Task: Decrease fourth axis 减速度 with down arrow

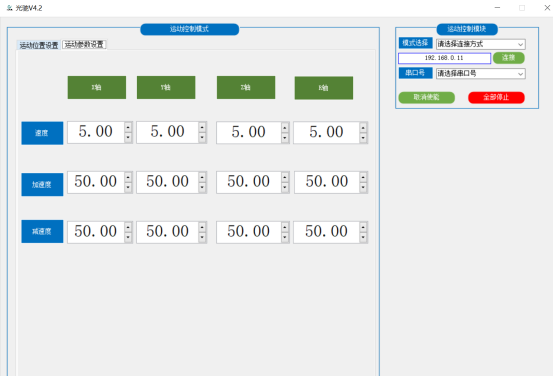Action: click(x=363, y=237)
